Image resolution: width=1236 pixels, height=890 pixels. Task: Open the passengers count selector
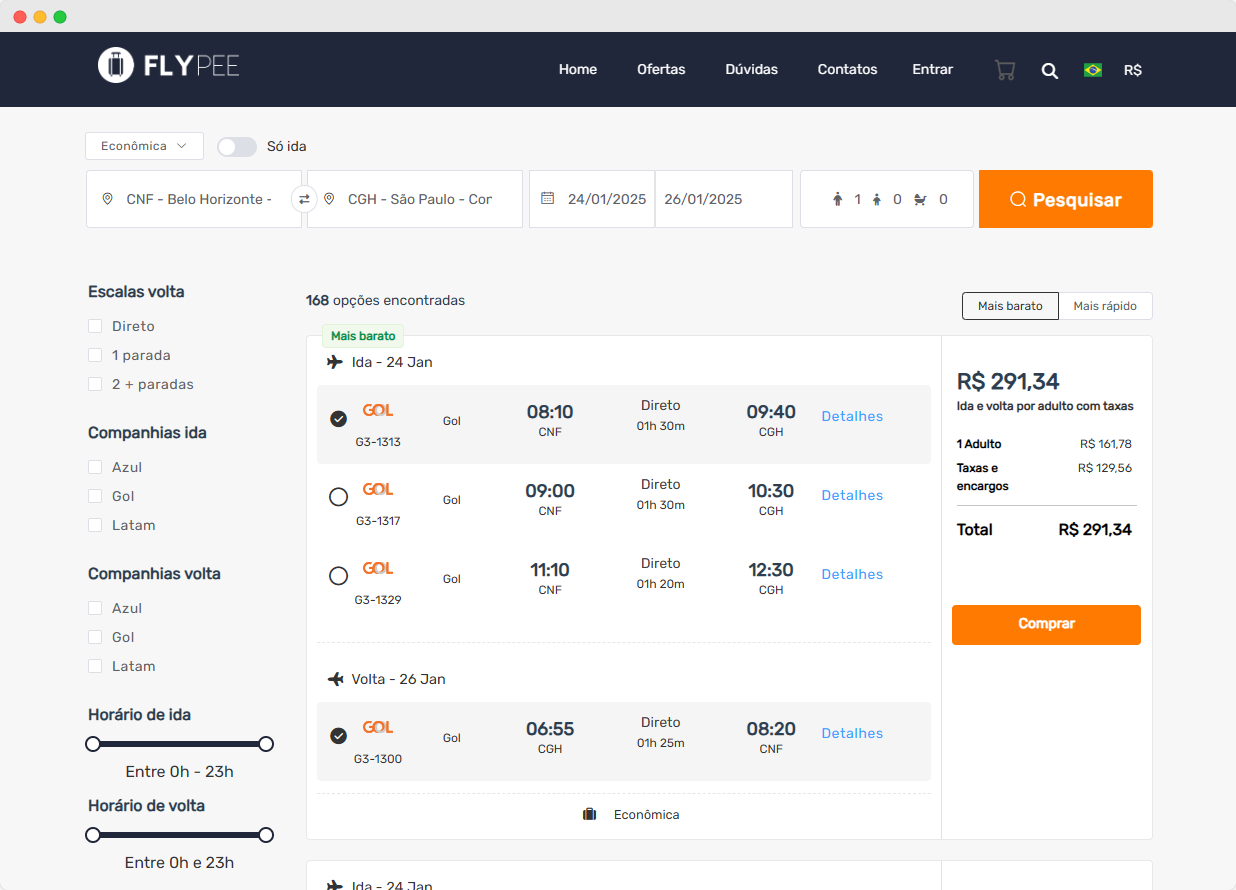coord(886,199)
